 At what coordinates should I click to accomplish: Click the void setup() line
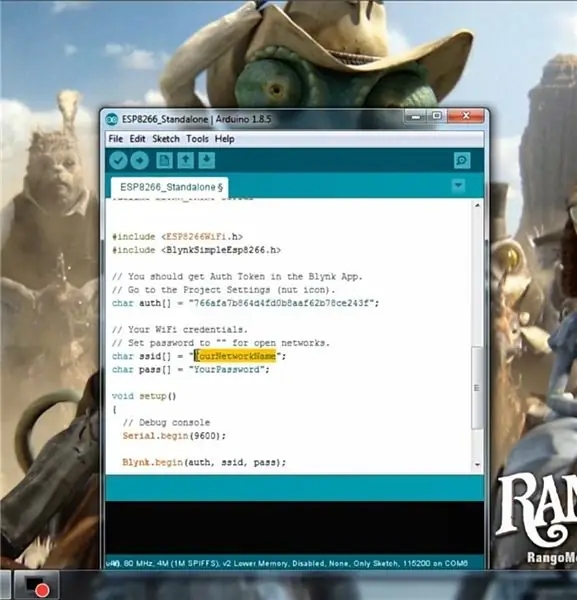pyautogui.click(x=144, y=396)
